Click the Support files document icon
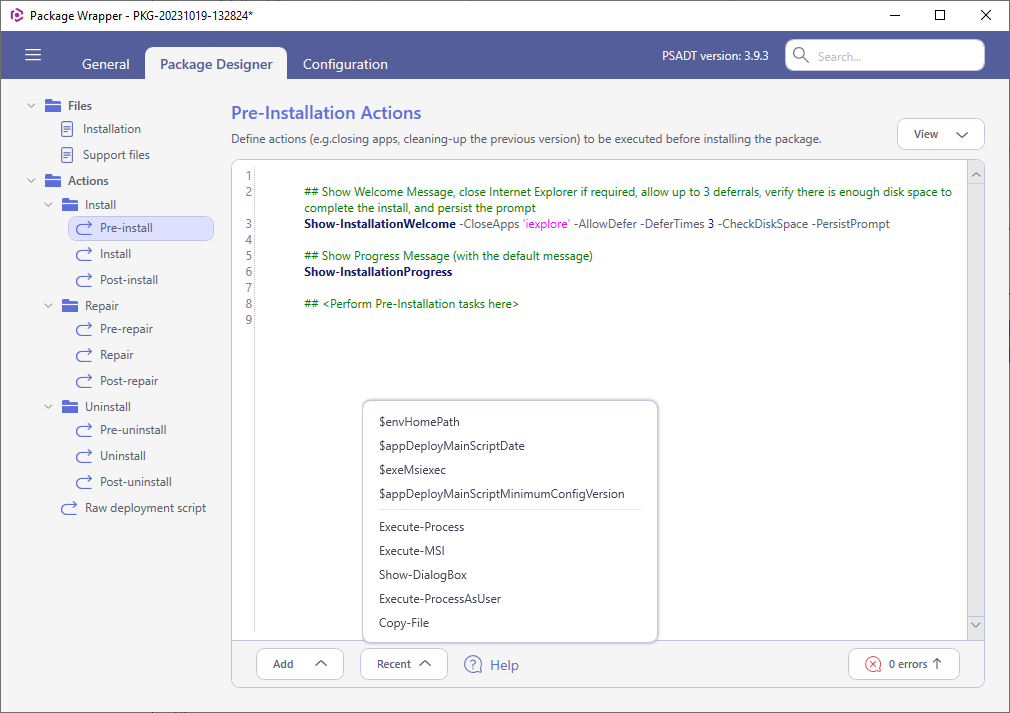This screenshot has height=713, width=1010. (x=67, y=155)
